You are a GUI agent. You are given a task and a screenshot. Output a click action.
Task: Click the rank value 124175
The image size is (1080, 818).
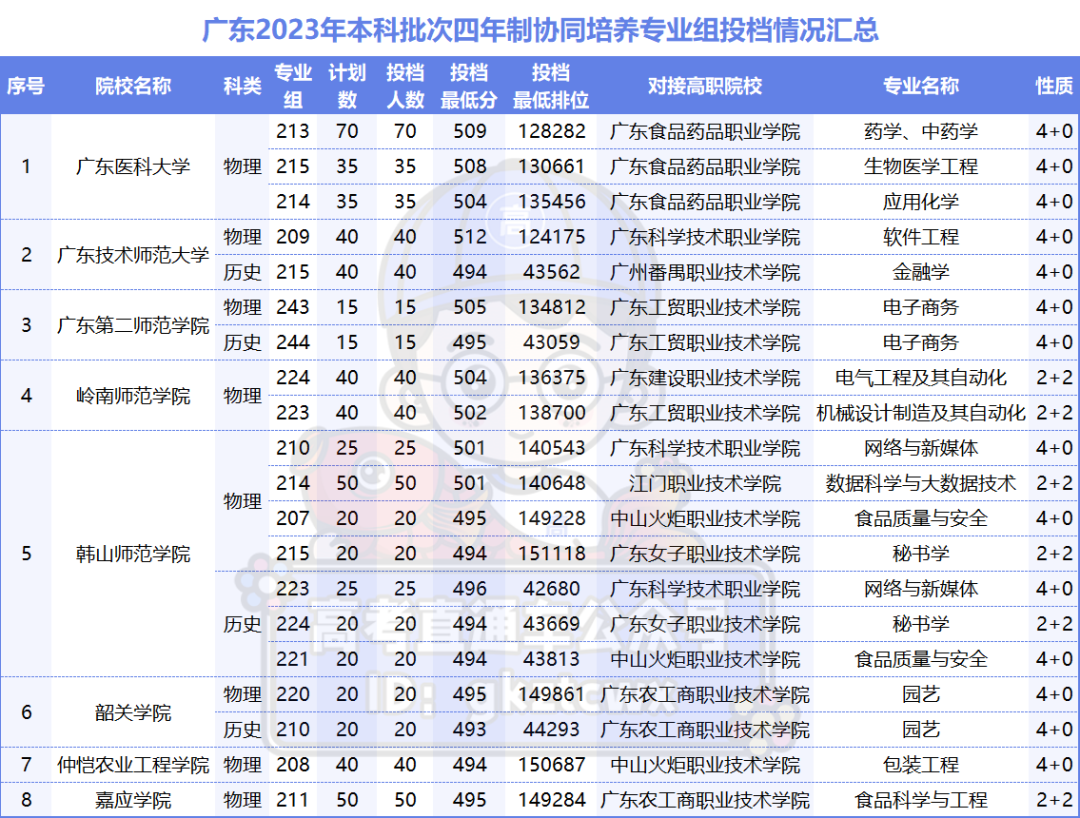point(552,237)
